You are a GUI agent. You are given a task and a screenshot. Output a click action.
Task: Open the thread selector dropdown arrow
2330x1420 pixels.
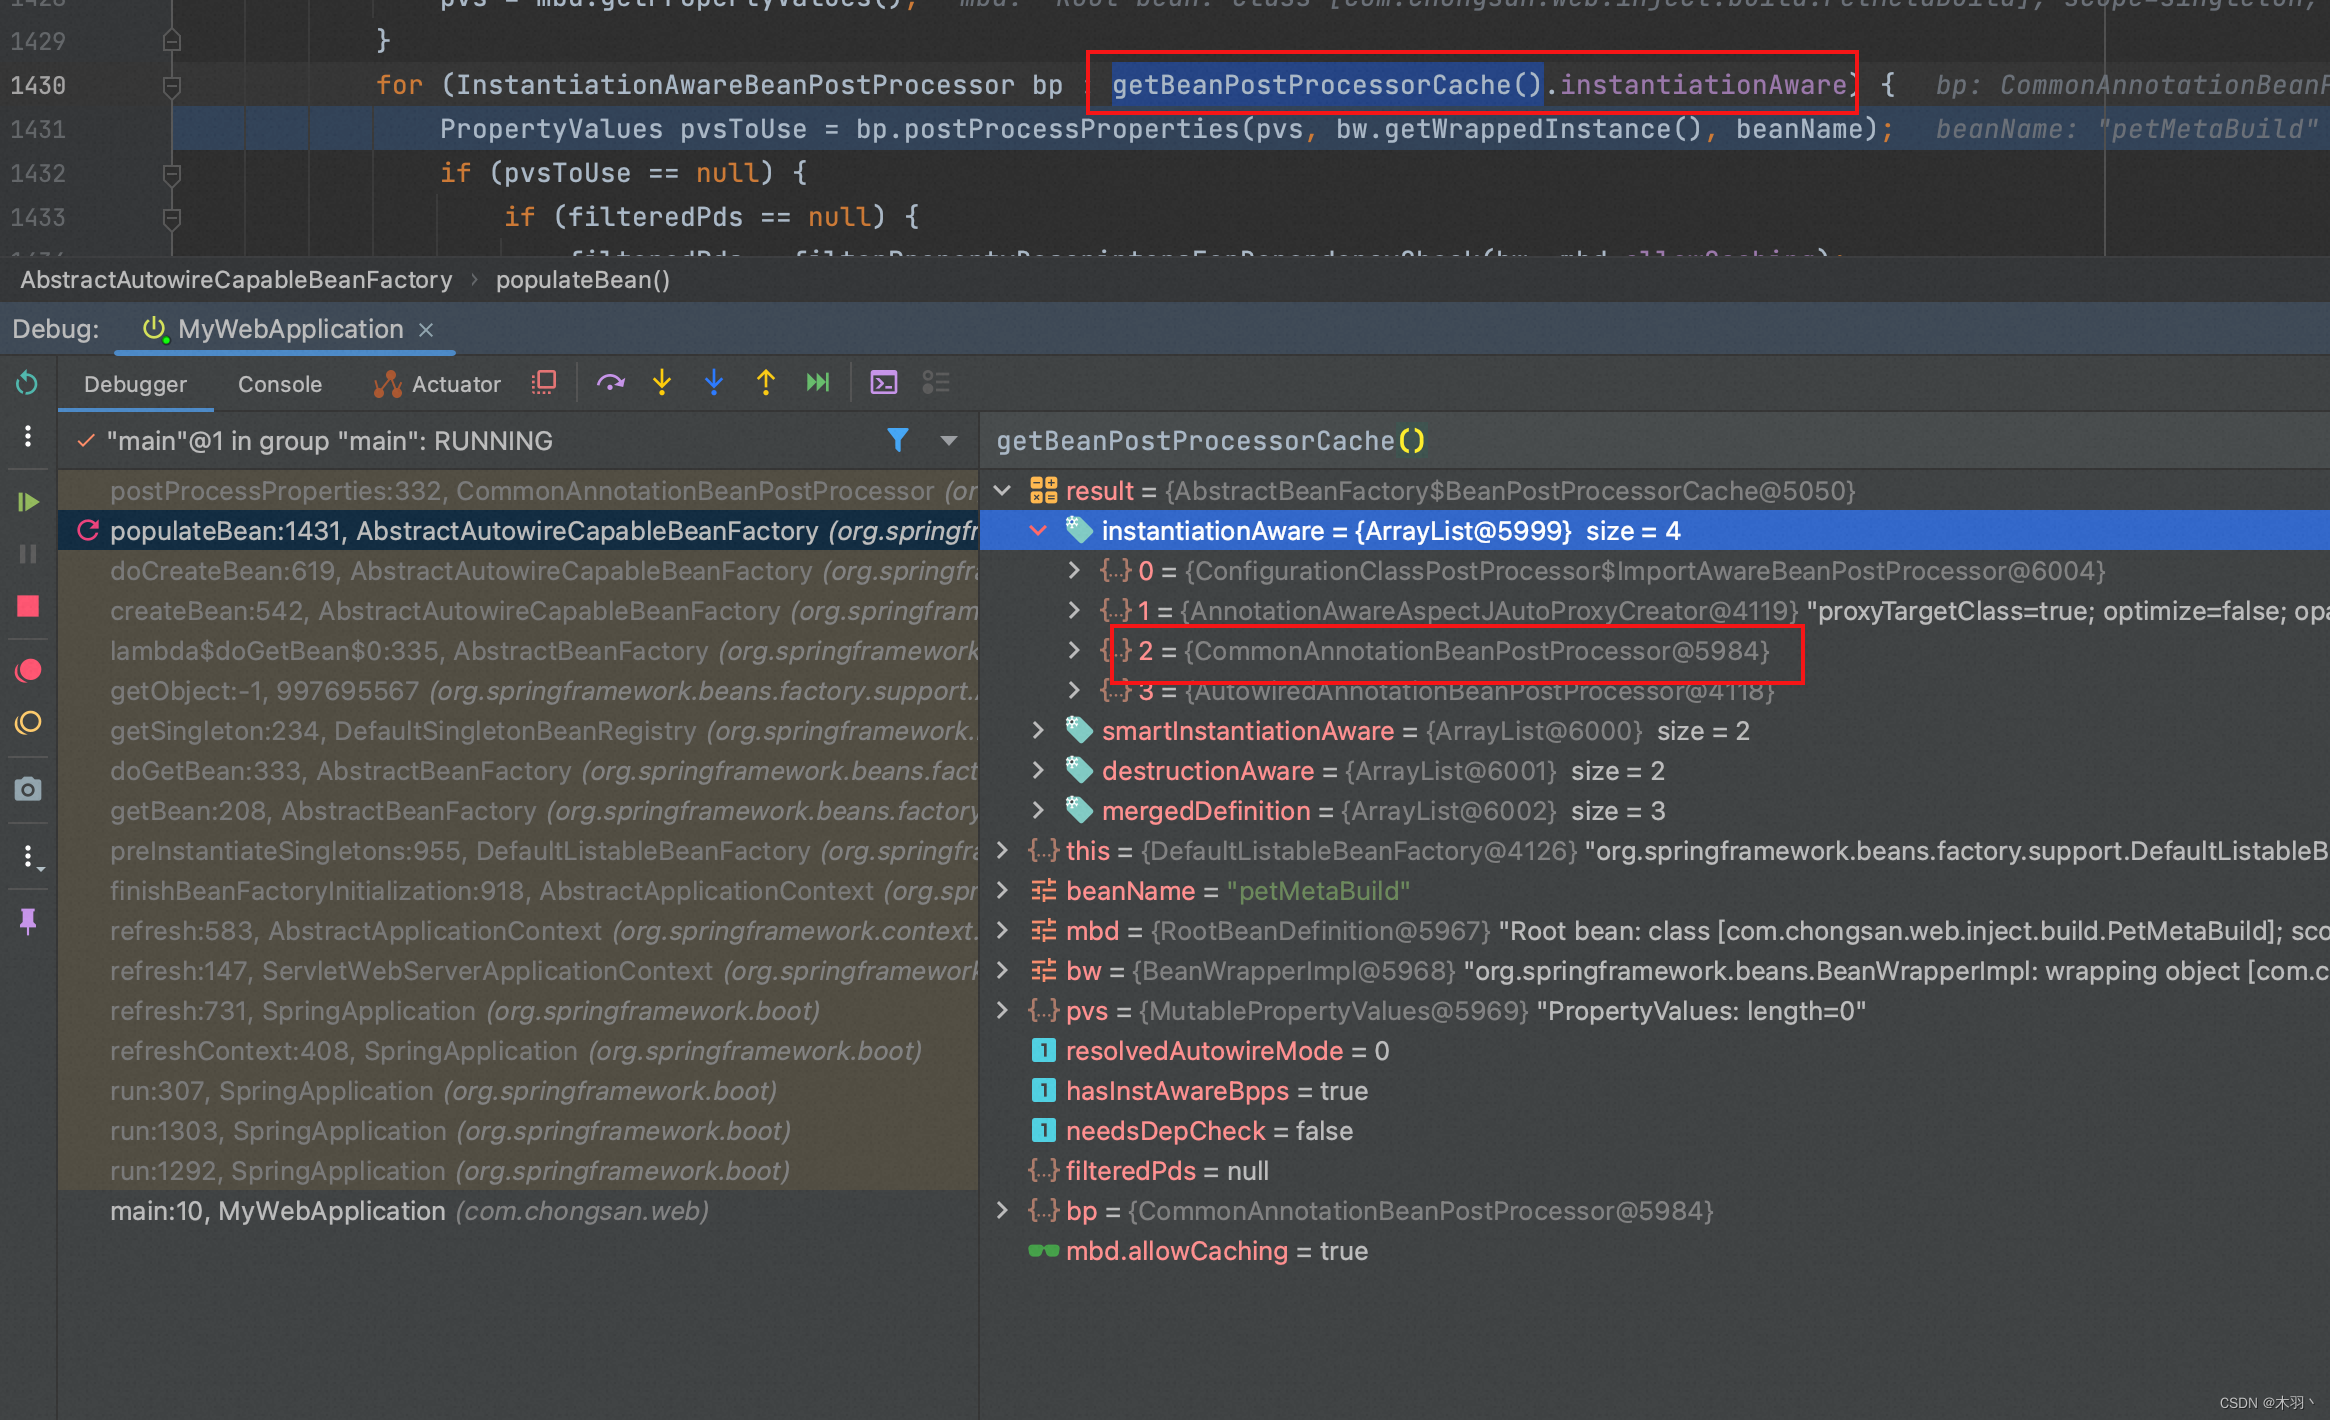pos(949,441)
